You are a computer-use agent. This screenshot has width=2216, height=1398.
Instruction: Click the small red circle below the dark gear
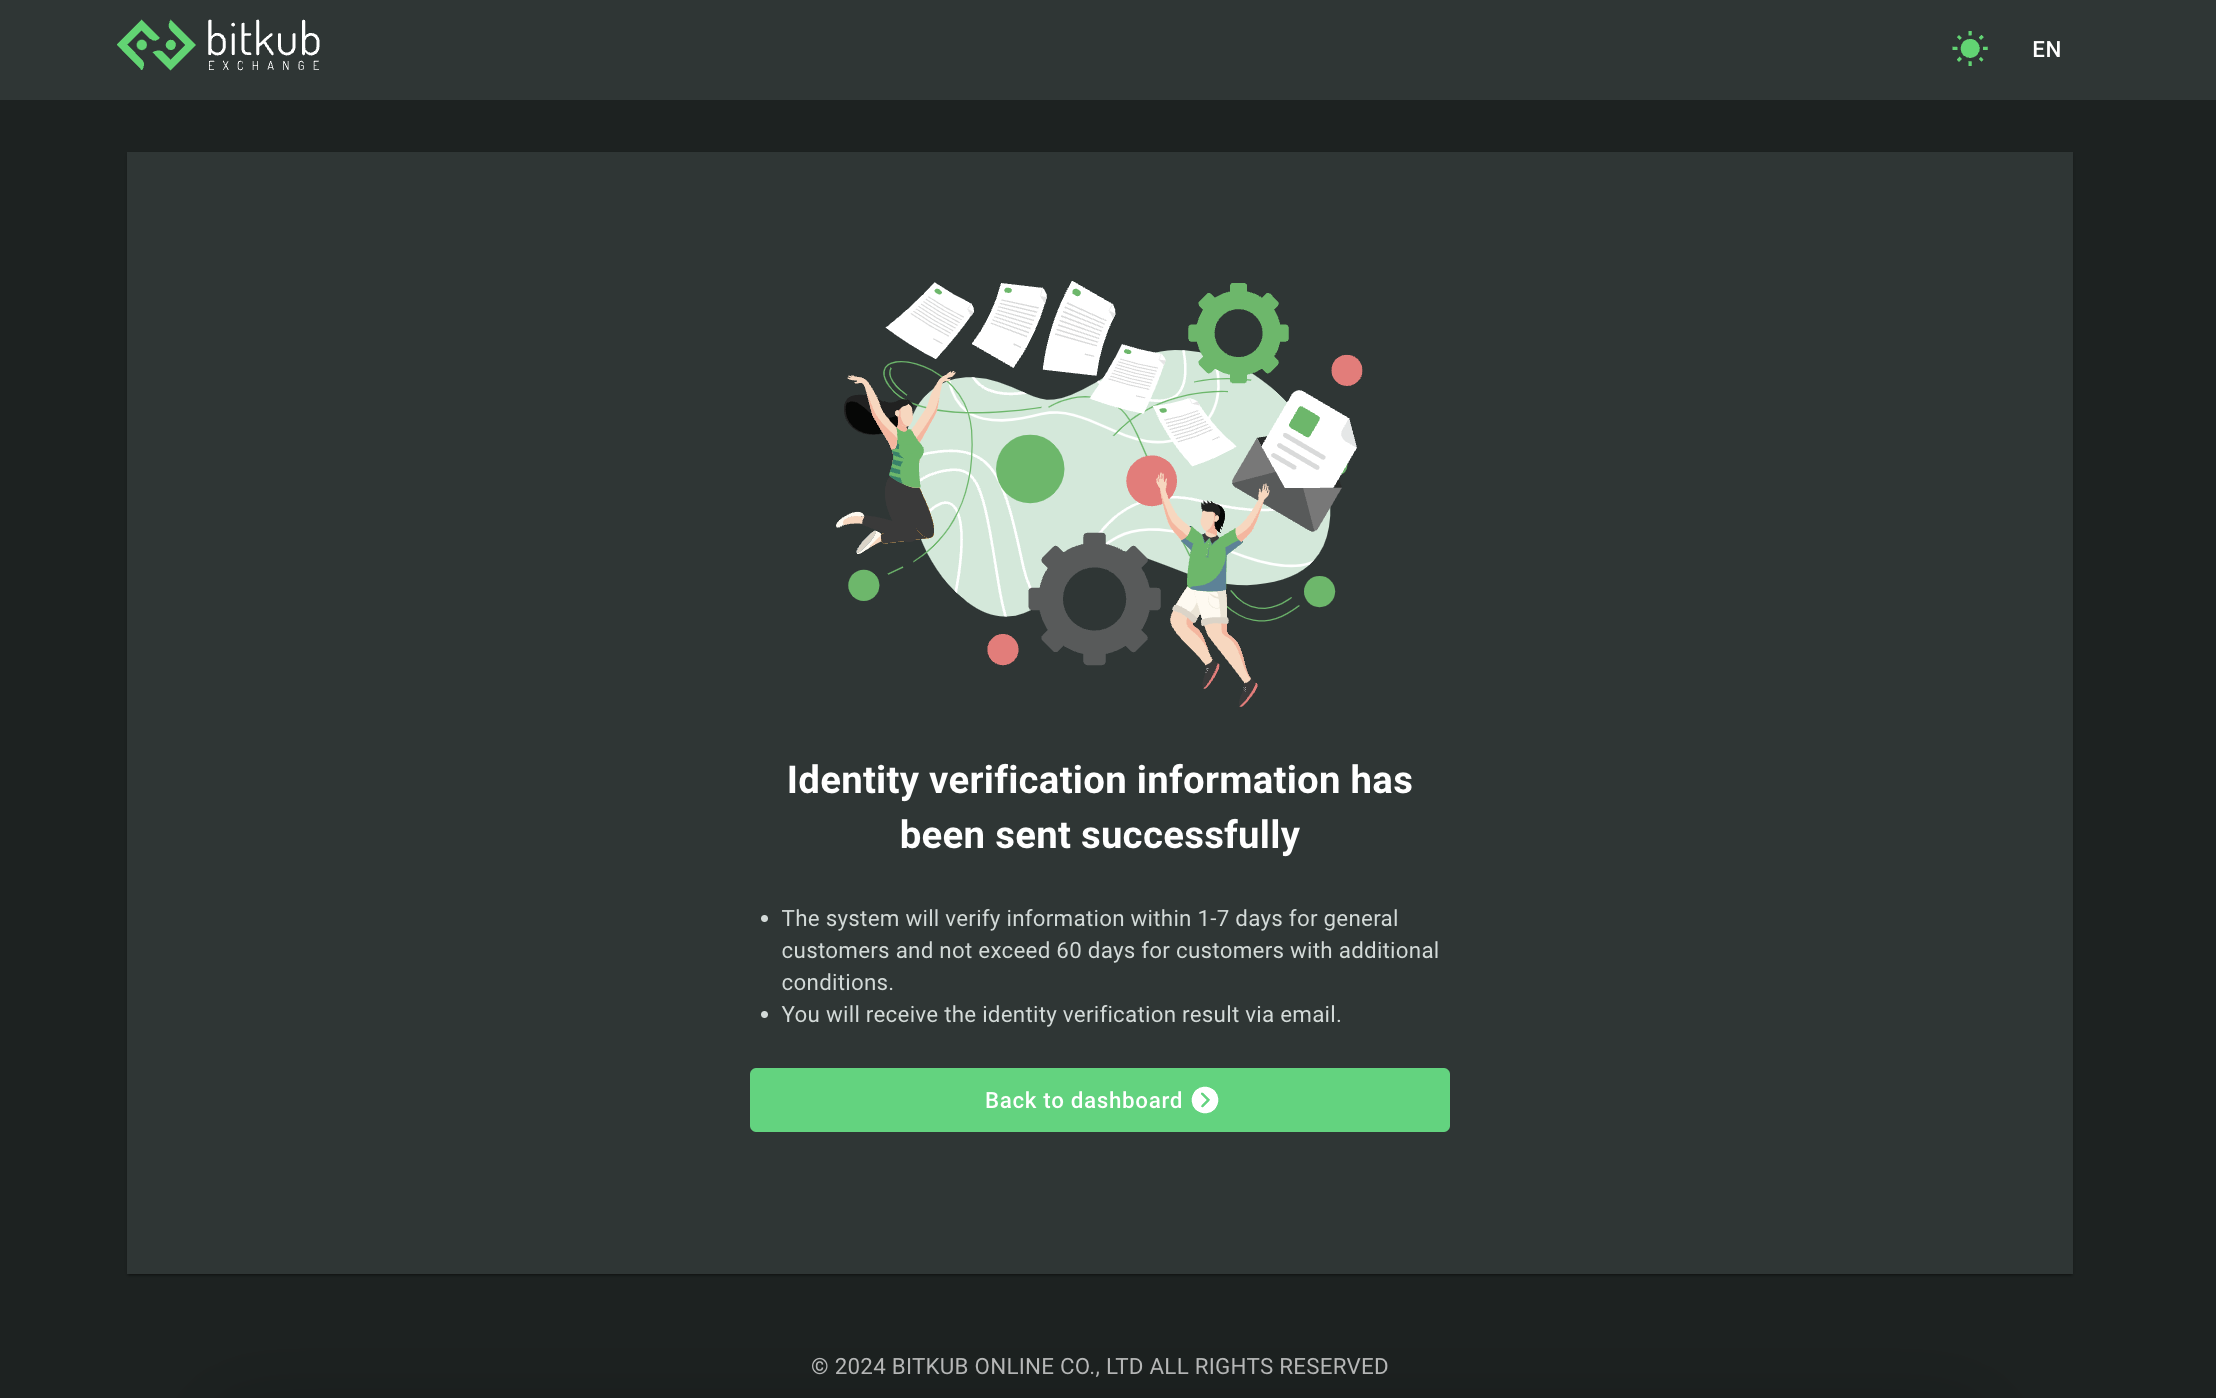pyautogui.click(x=1003, y=650)
